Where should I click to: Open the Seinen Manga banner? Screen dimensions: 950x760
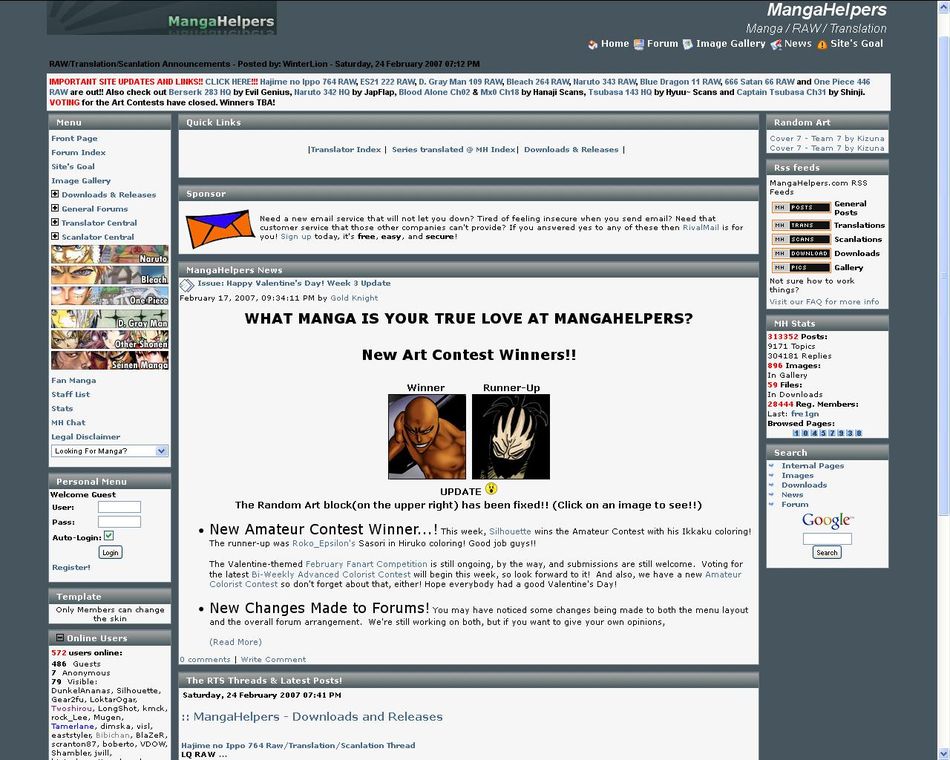[x=110, y=360]
